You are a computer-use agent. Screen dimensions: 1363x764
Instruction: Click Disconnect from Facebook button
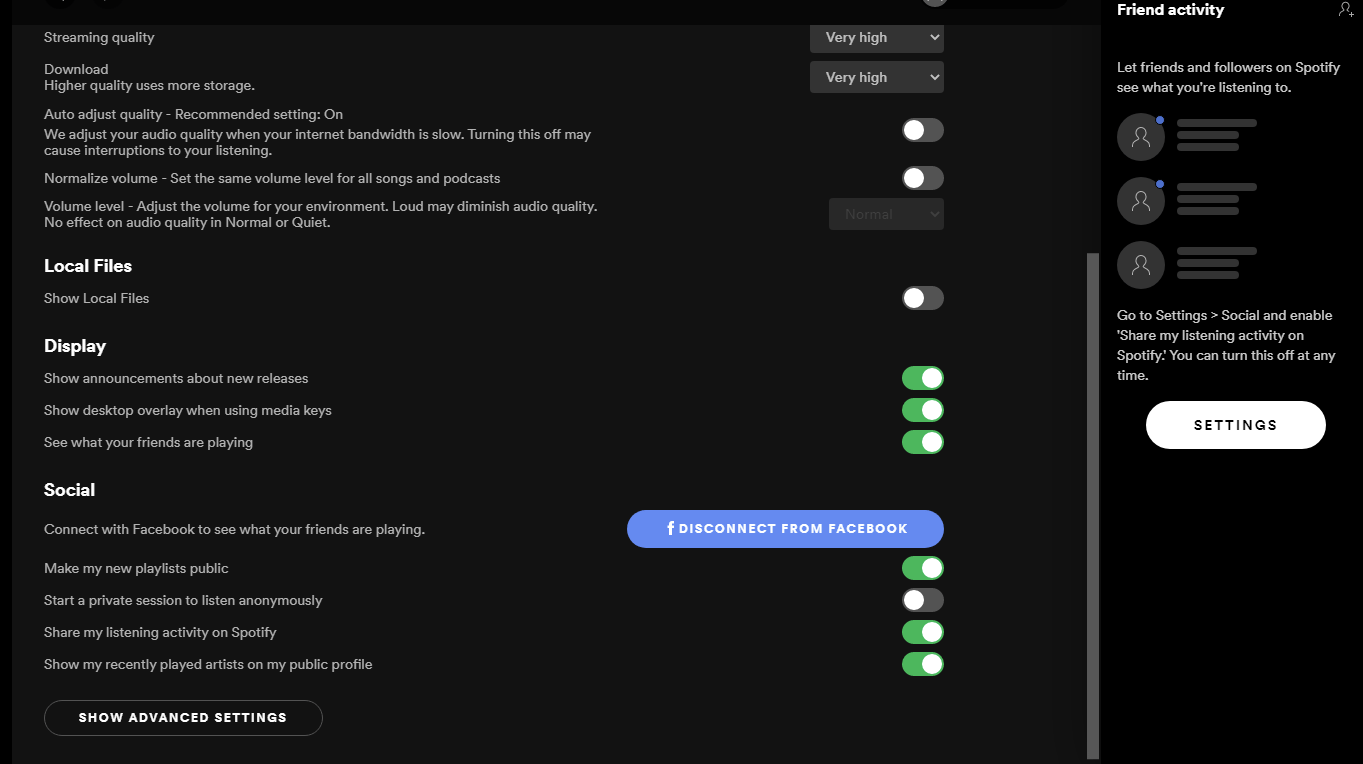(785, 529)
